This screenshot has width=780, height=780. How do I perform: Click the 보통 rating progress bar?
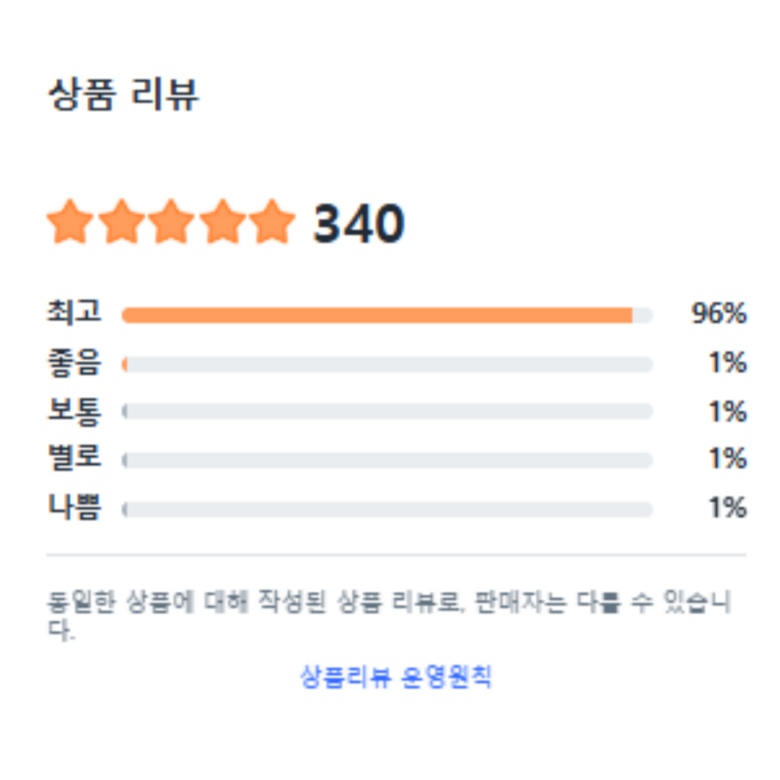coord(387,412)
